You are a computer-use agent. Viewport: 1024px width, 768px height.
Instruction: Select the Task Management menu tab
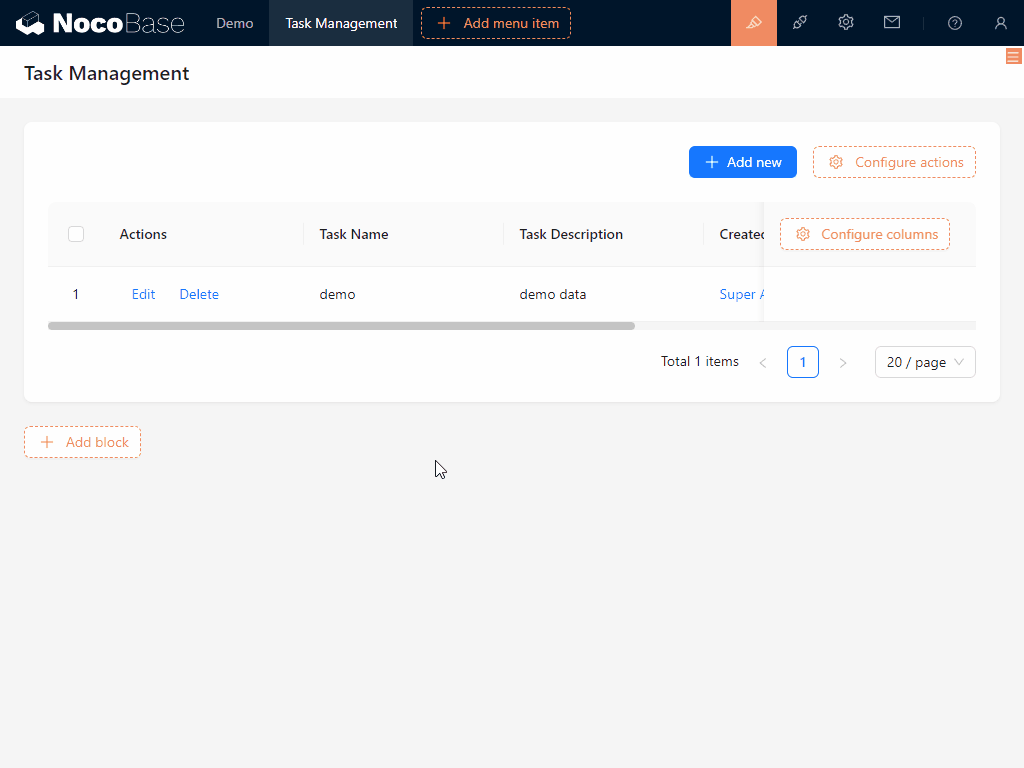(341, 23)
